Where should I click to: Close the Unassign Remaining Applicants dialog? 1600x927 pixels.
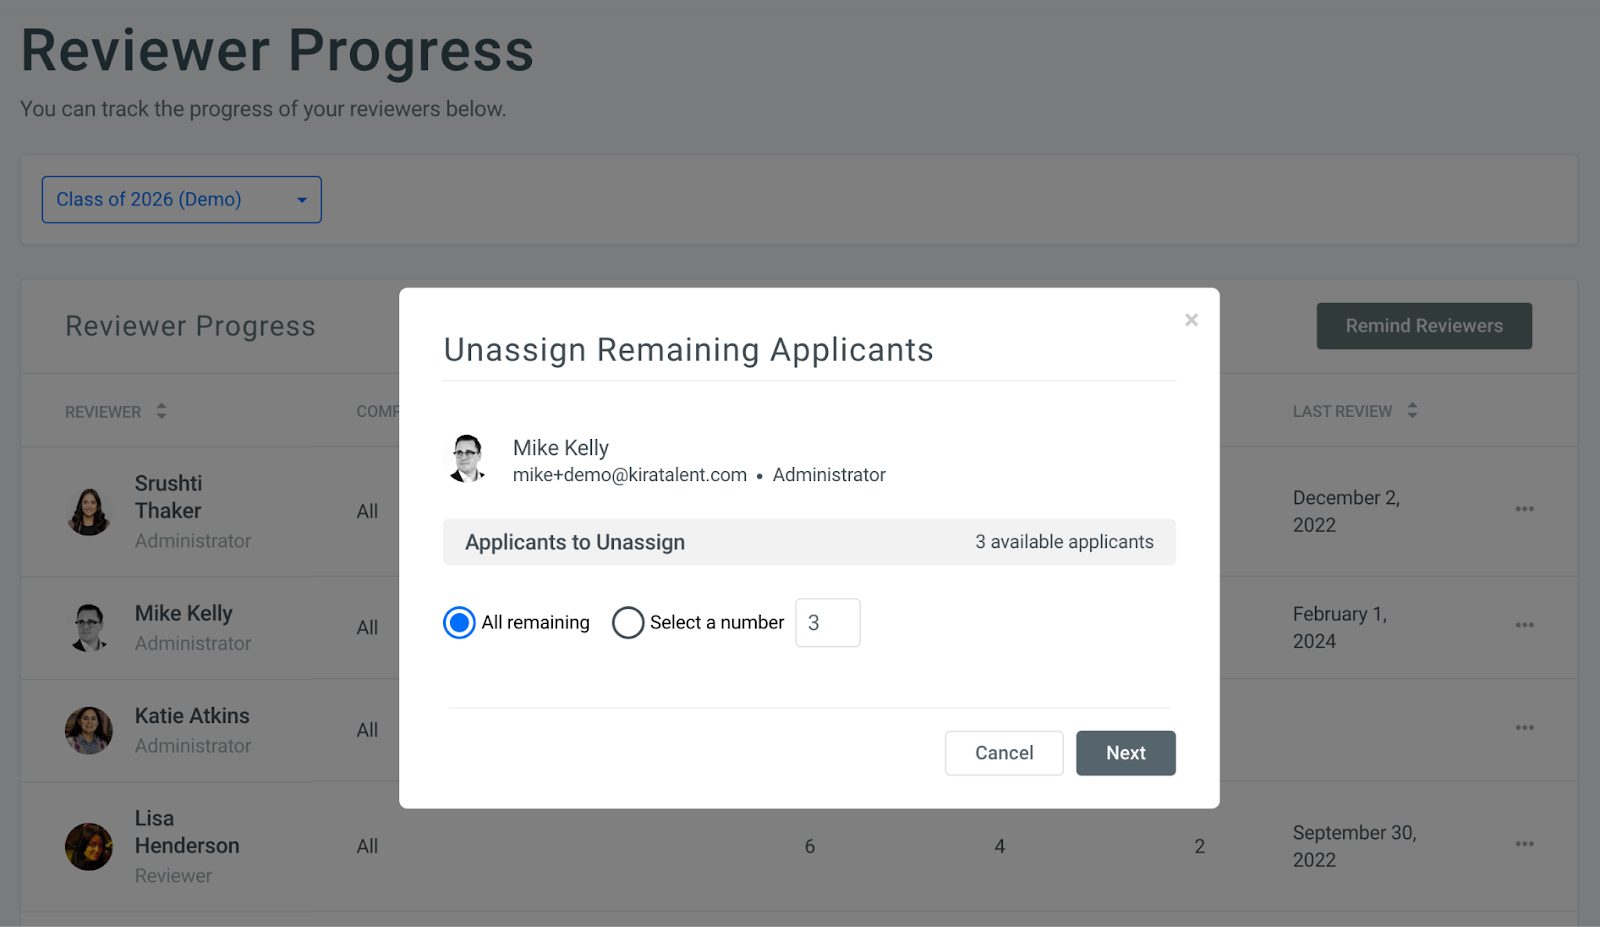tap(1191, 320)
